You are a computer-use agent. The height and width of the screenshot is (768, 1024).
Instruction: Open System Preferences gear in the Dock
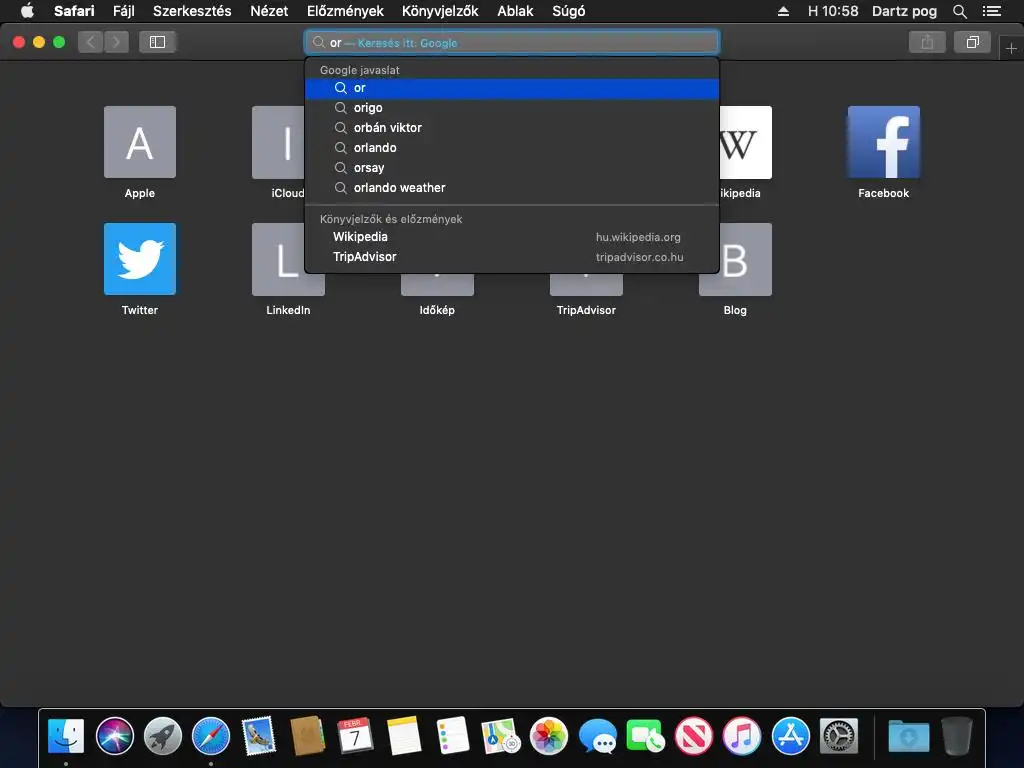(x=839, y=736)
